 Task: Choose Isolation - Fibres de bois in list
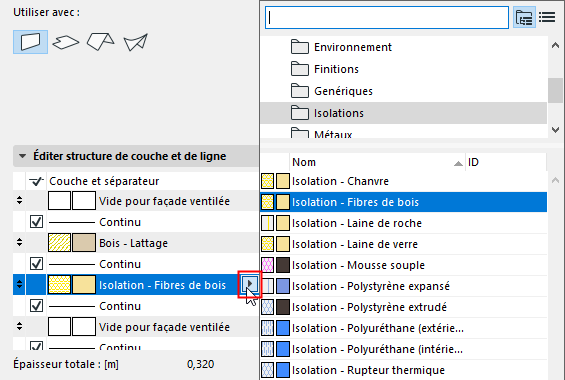coord(404,202)
